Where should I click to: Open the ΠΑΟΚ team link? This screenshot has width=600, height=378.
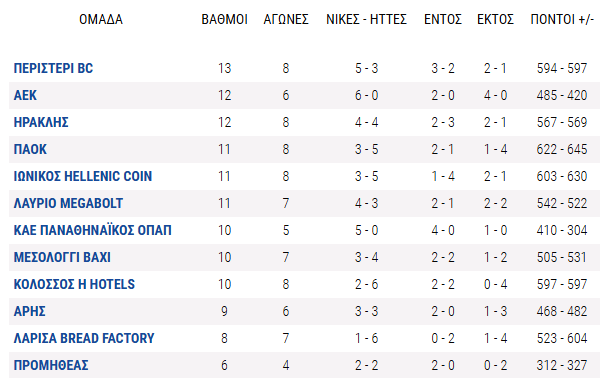(x=30, y=149)
